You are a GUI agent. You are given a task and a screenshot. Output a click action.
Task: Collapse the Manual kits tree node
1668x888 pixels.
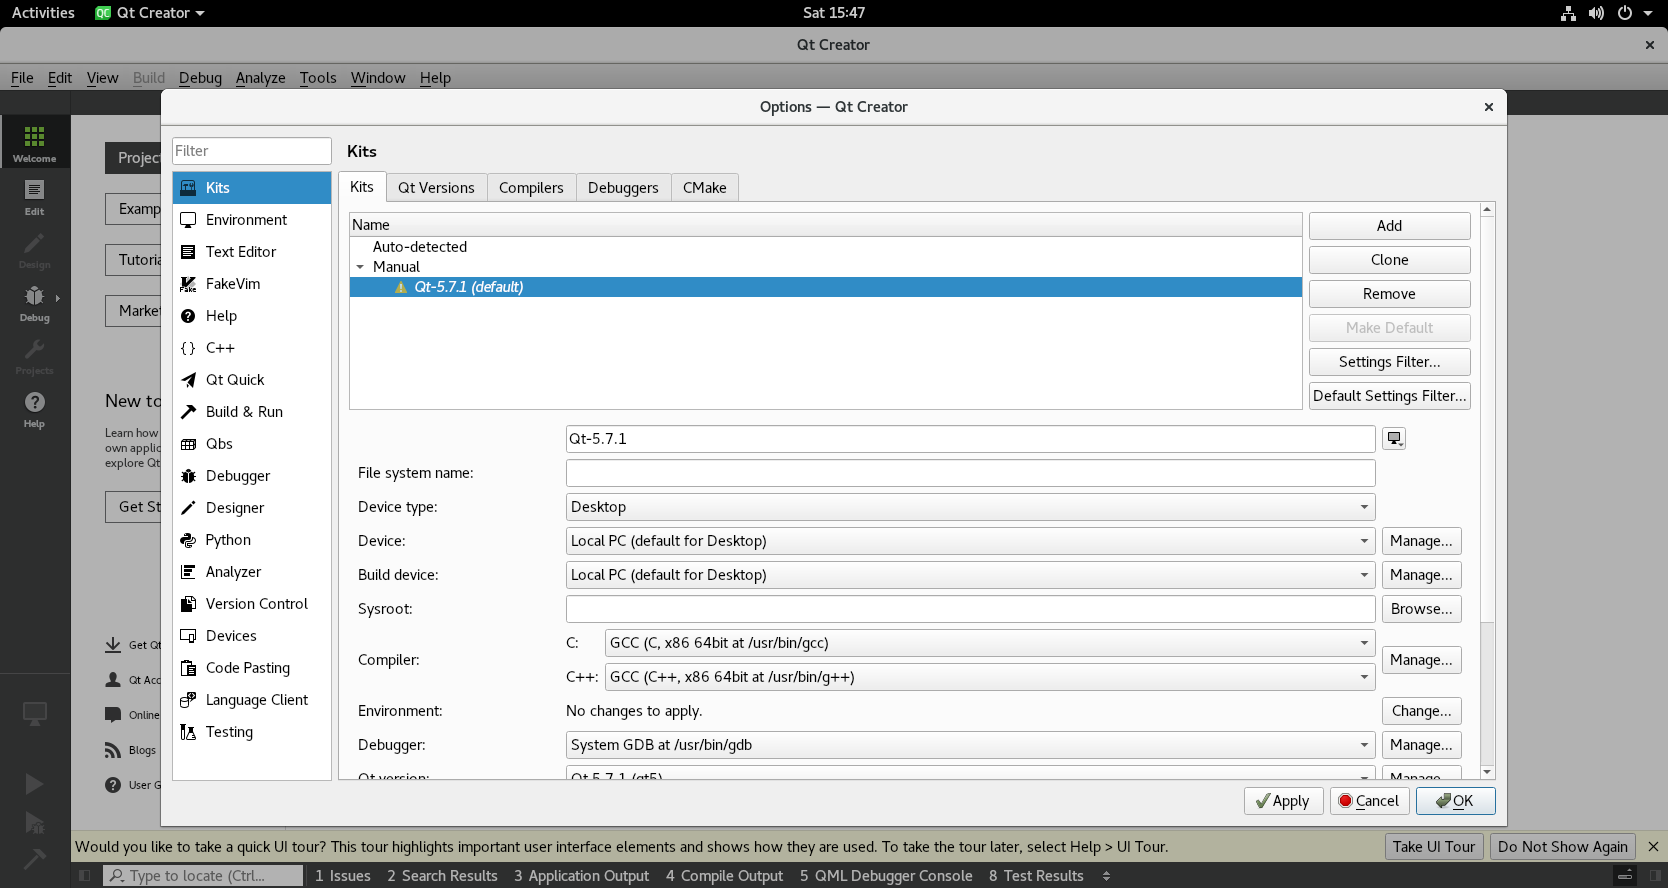360,267
